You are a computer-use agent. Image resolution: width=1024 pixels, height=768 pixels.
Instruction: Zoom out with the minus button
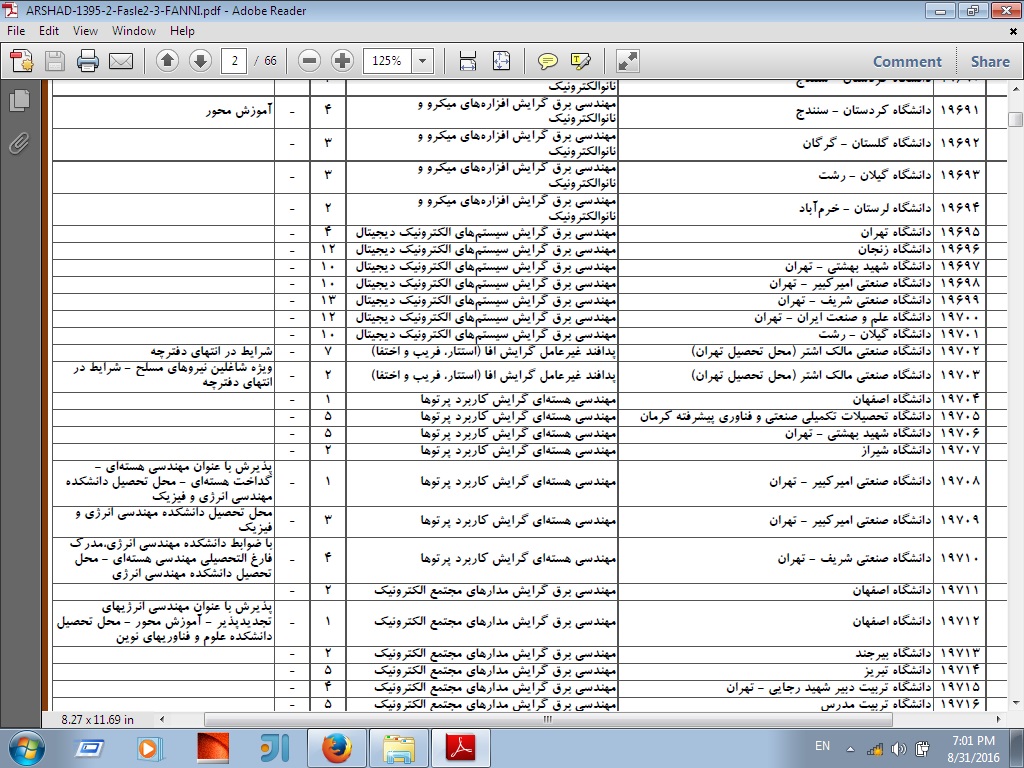click(310, 61)
